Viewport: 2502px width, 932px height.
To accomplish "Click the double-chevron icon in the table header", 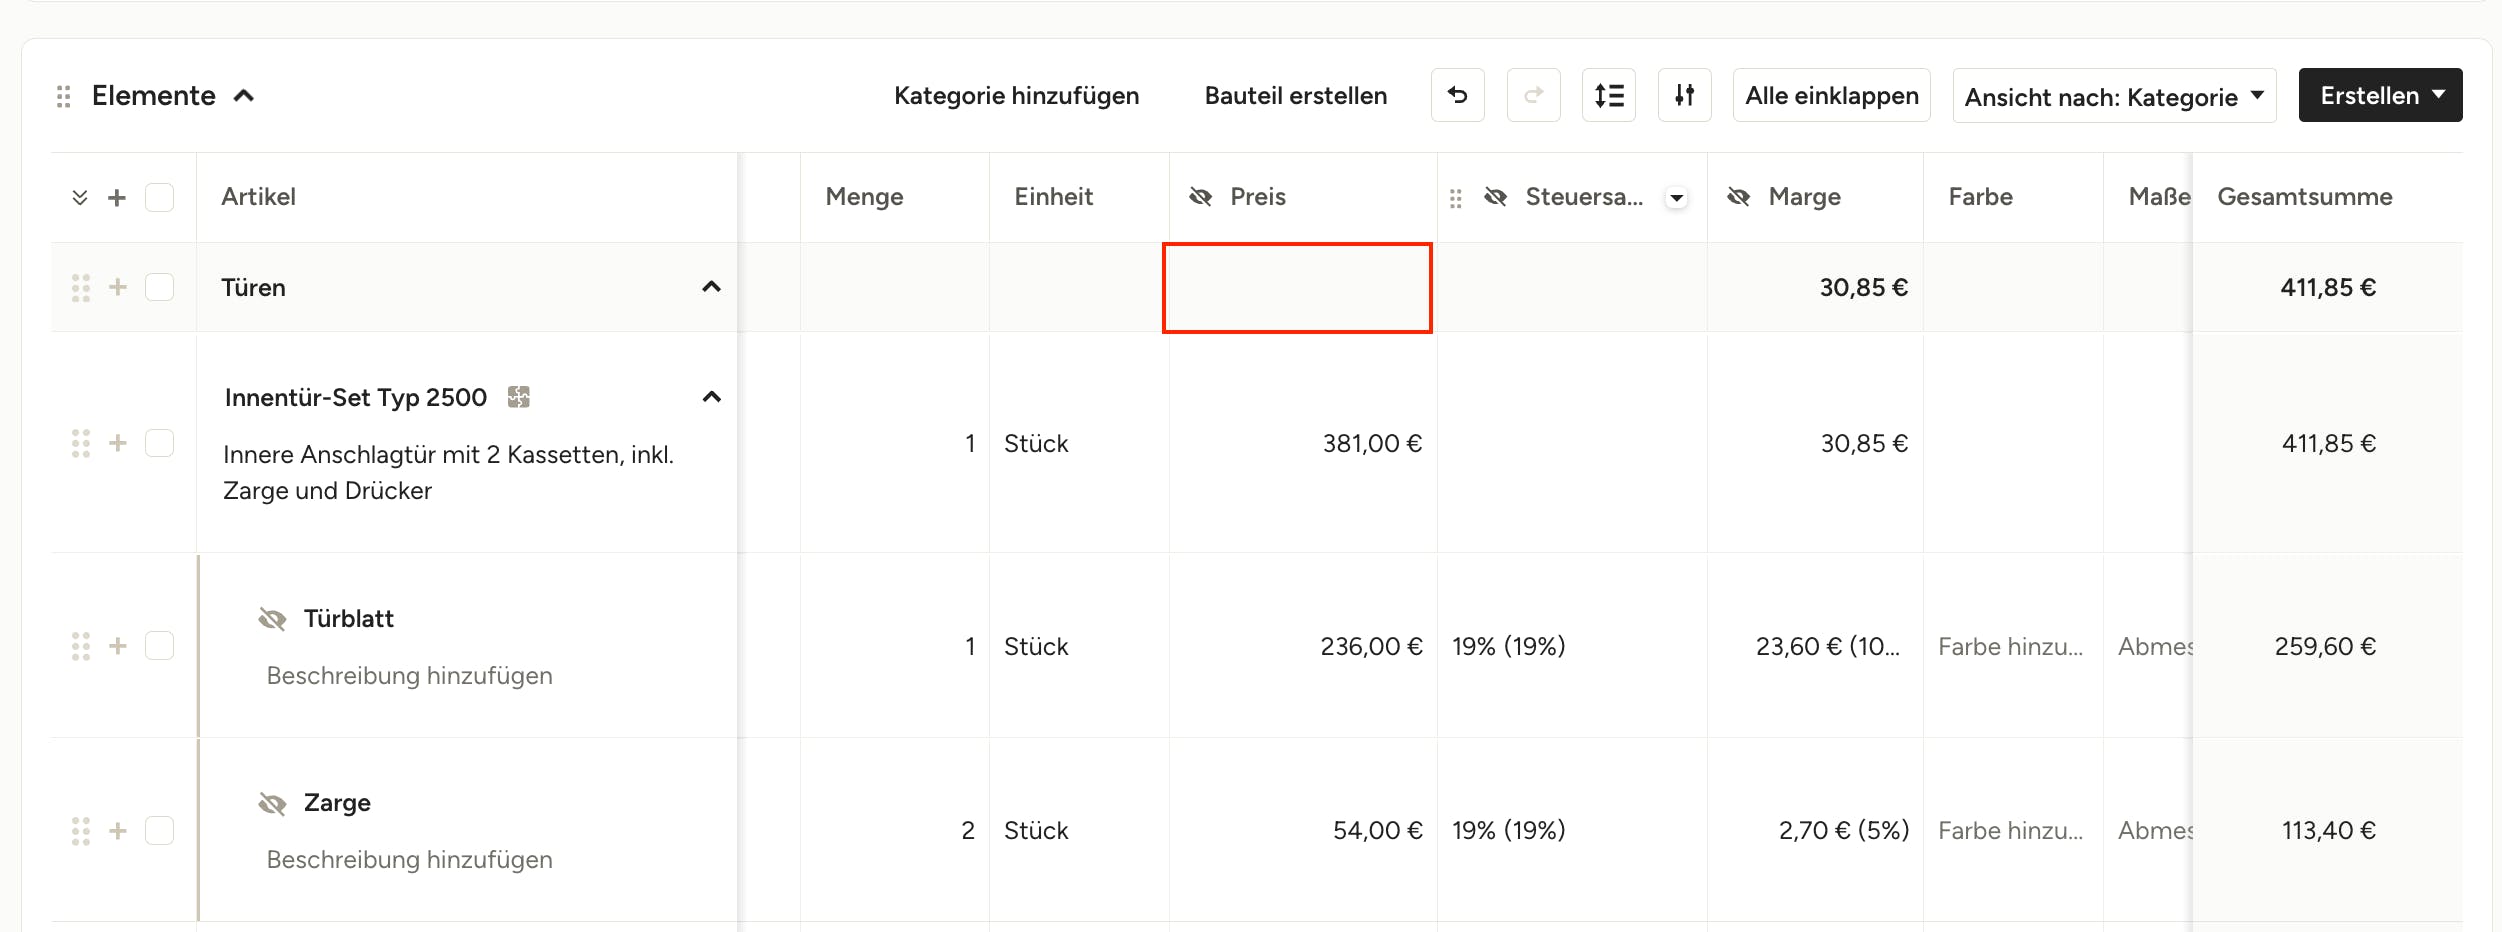I will coord(80,197).
